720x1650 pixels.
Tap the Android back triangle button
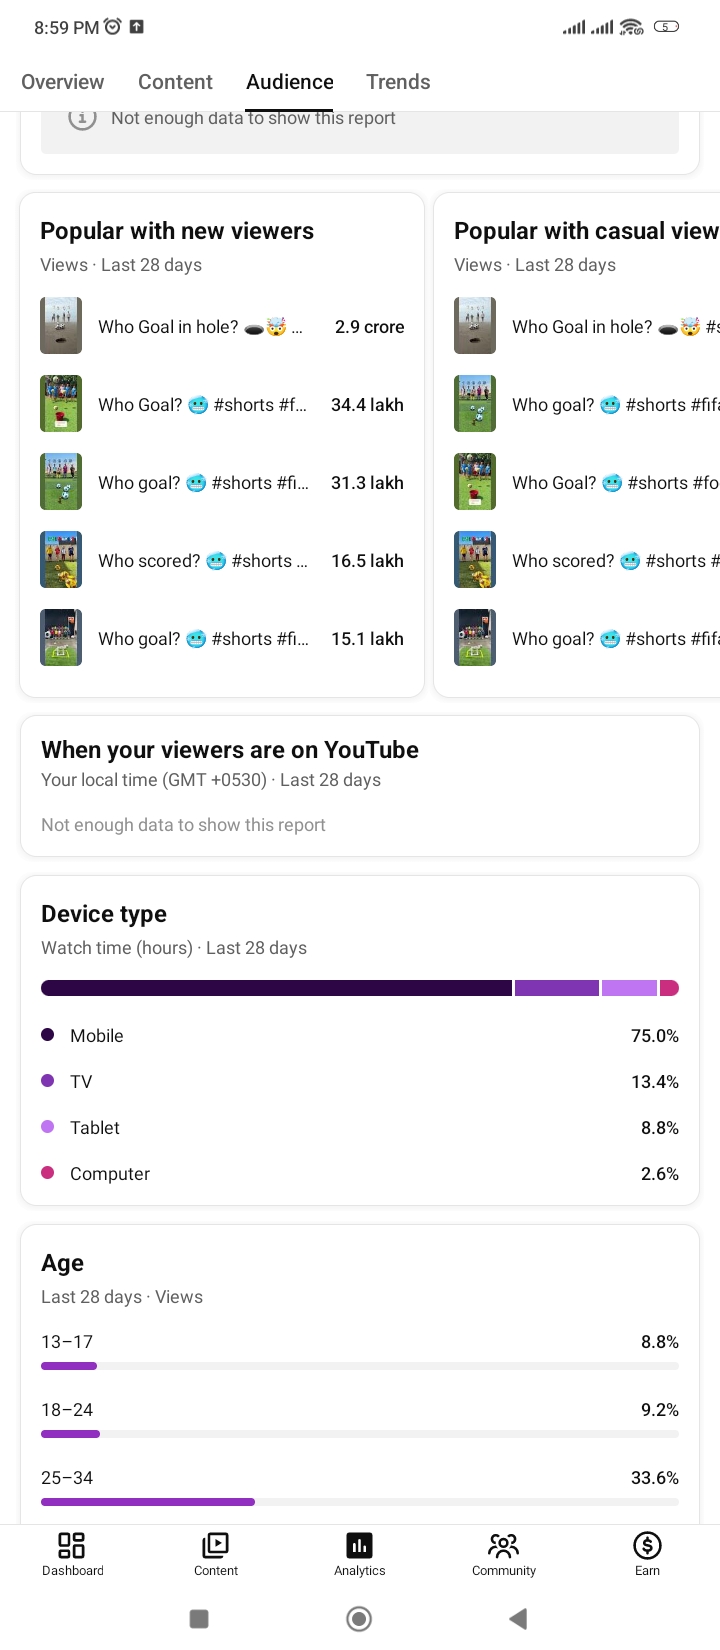coord(518,1619)
